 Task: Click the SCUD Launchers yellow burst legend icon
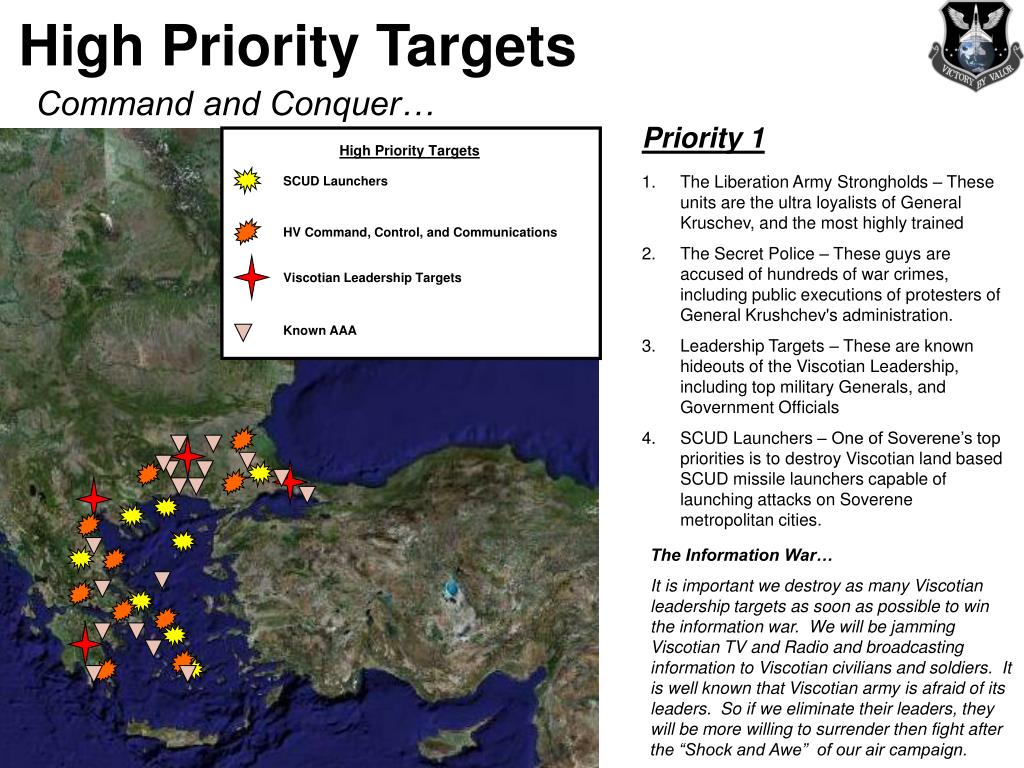(x=247, y=181)
